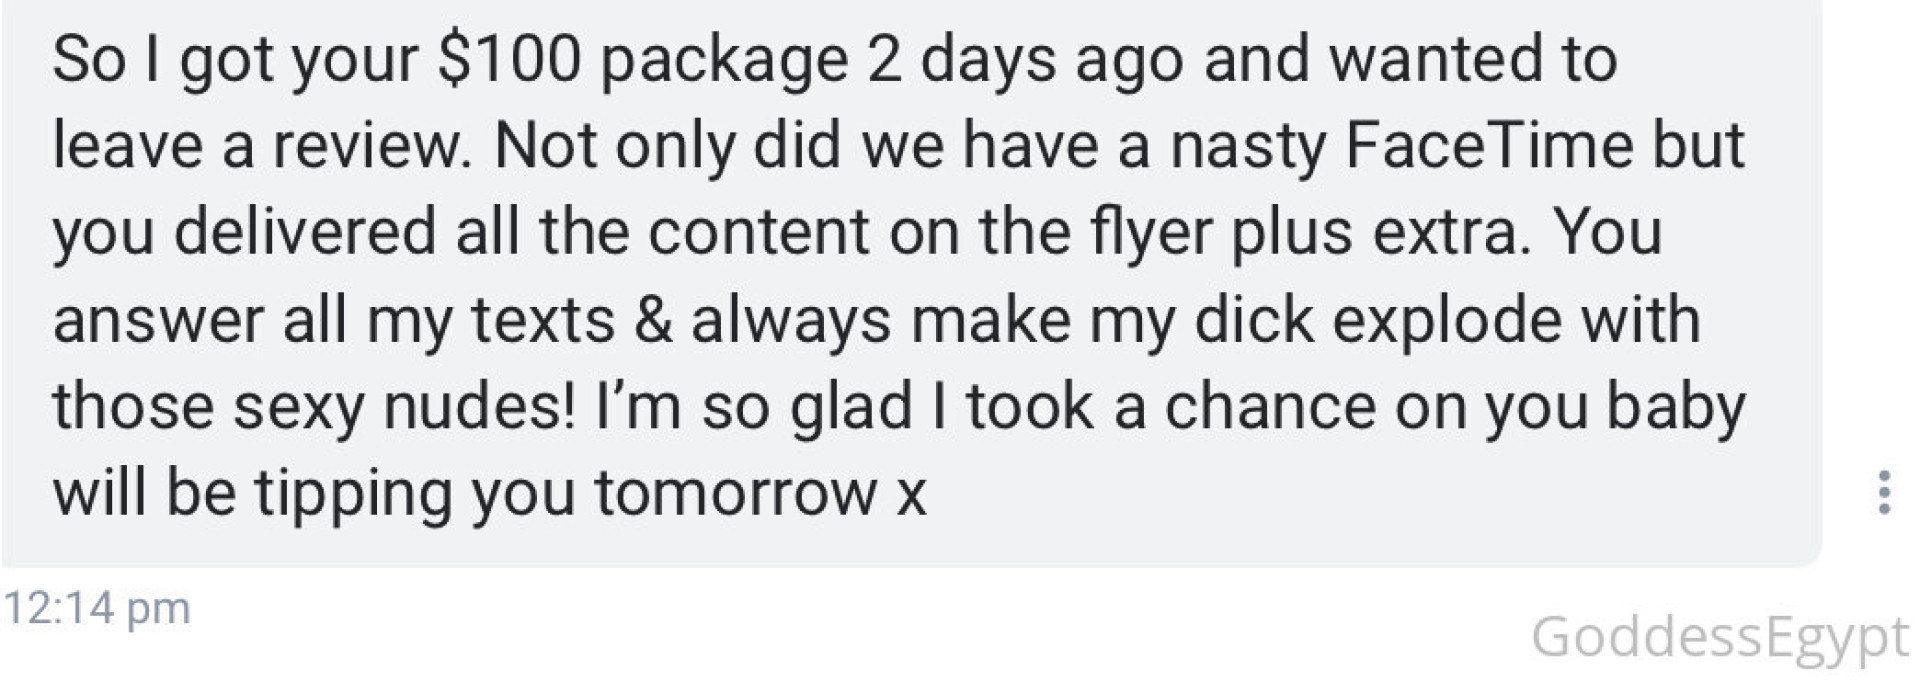Screen dimensions: 1920x682
Task: Open the three-dot message options menu
Action: (x=1884, y=492)
